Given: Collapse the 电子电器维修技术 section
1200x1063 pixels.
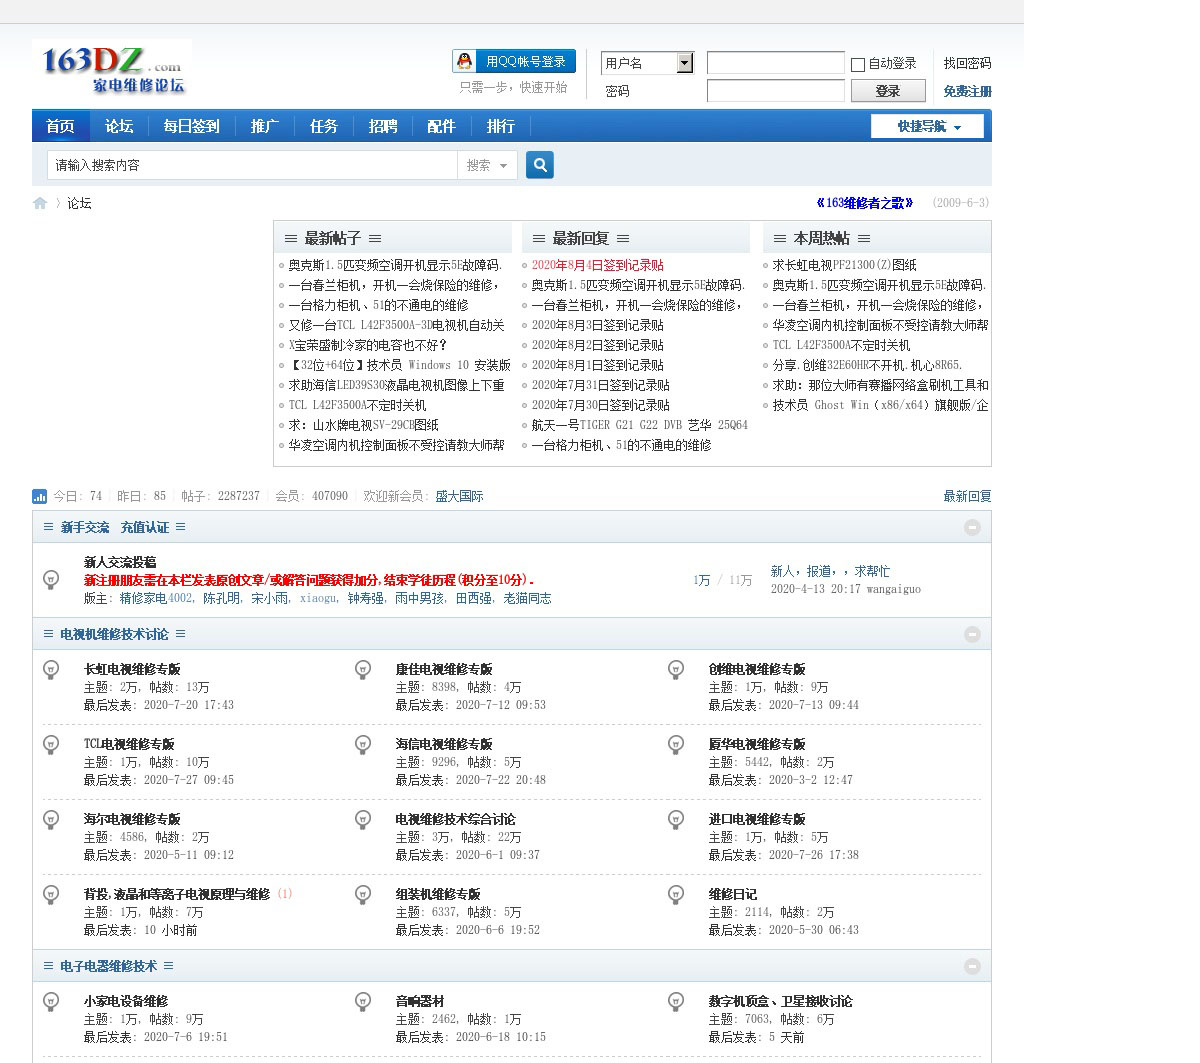Looking at the screenshot, I should click(971, 966).
